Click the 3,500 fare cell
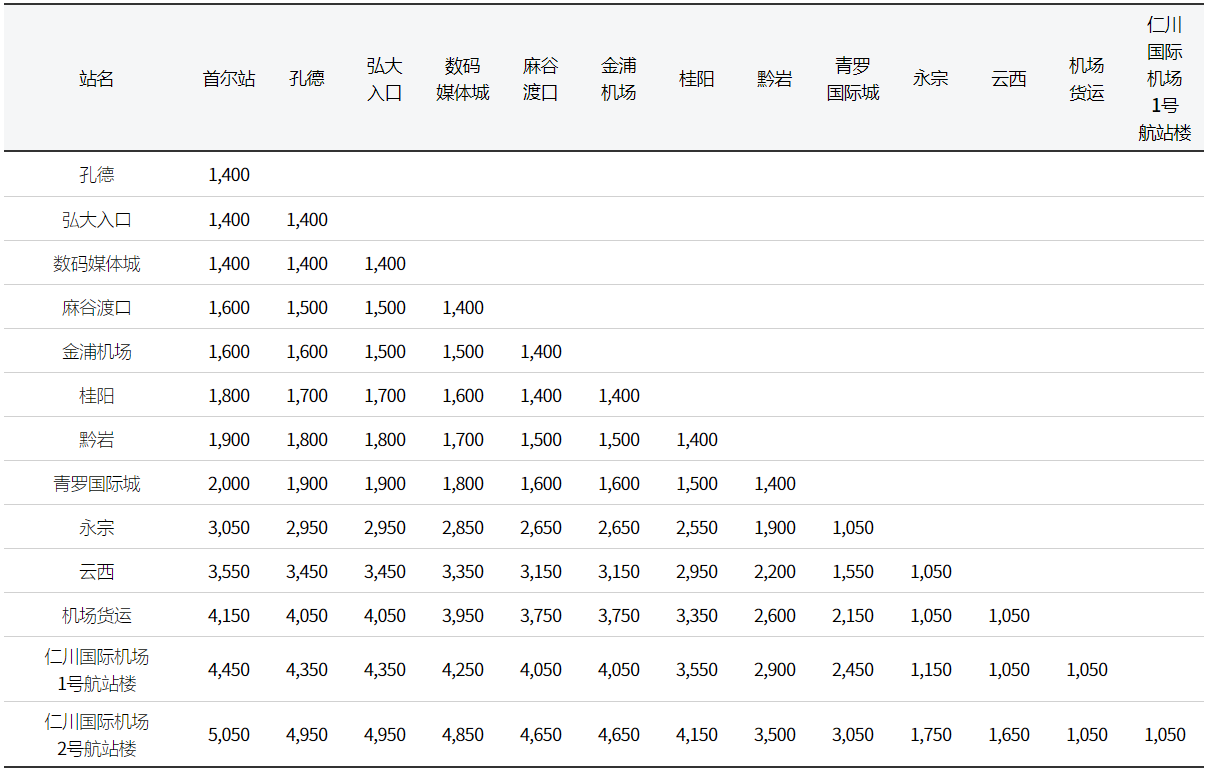 775,735
